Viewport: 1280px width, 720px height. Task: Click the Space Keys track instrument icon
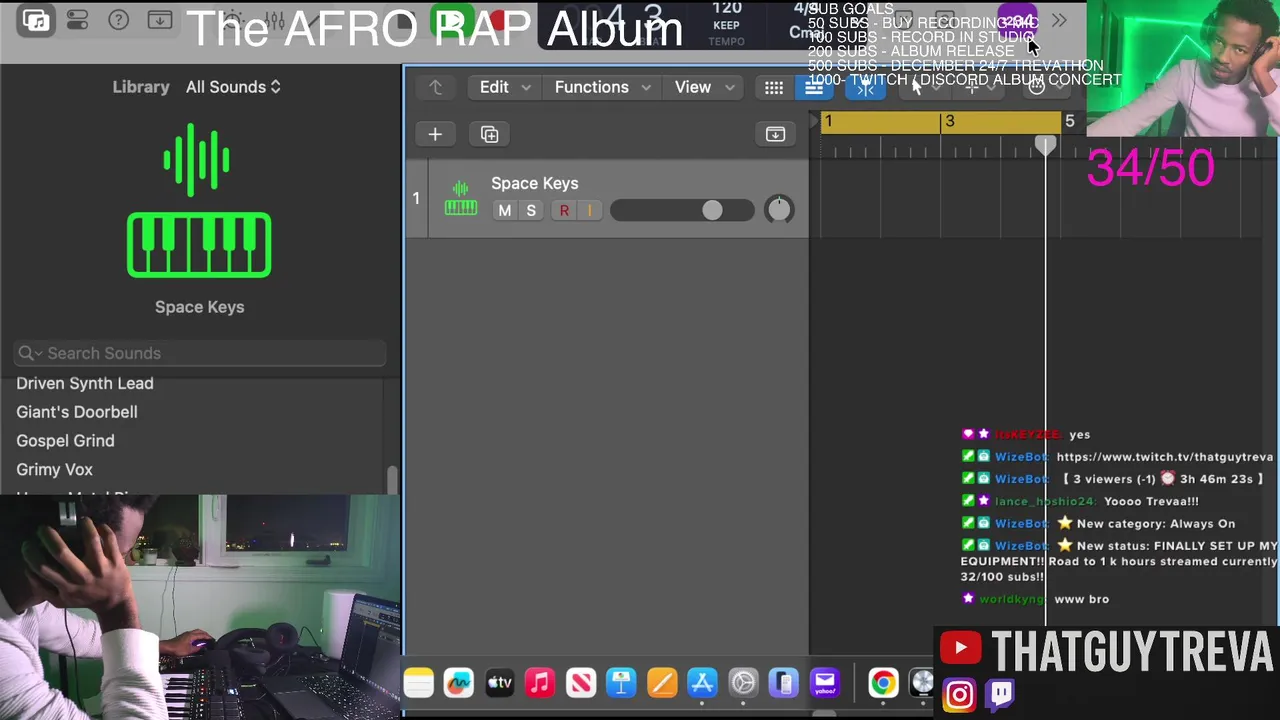pyautogui.click(x=460, y=198)
